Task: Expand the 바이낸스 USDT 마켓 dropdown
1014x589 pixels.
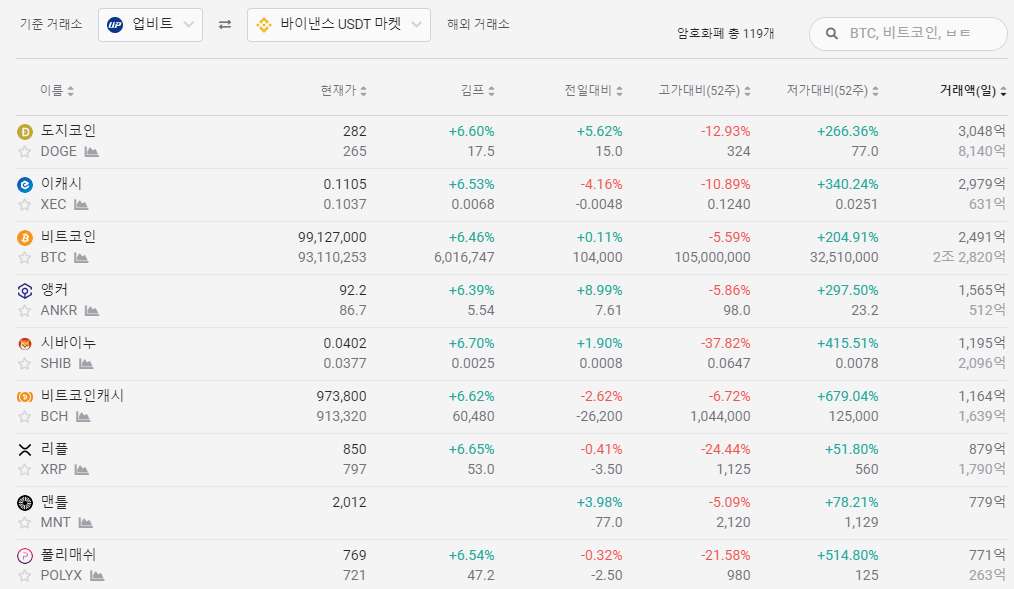Action: (339, 24)
